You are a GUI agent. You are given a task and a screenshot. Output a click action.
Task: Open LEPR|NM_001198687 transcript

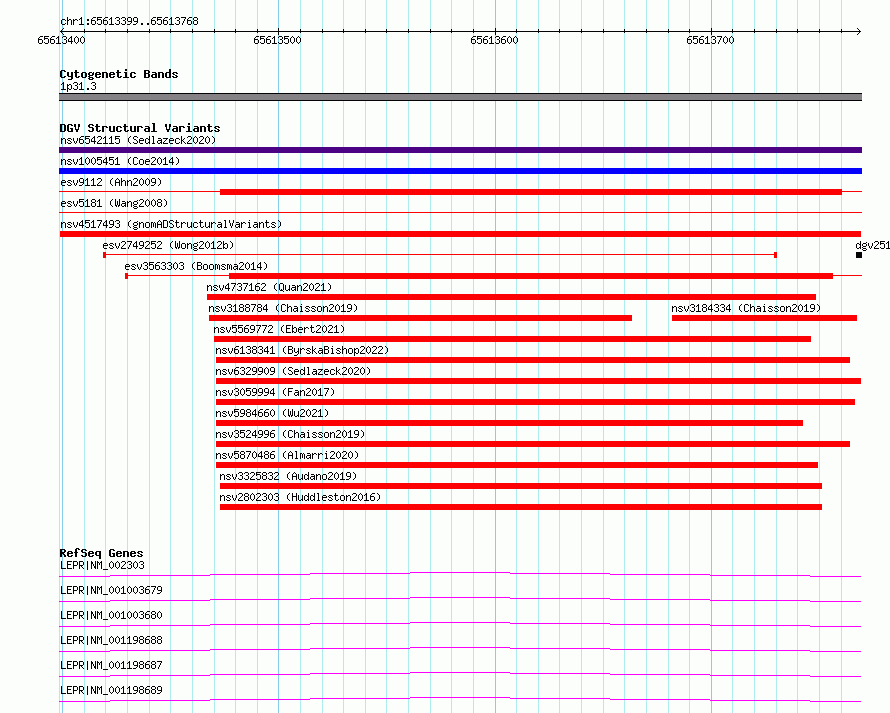pos(111,665)
